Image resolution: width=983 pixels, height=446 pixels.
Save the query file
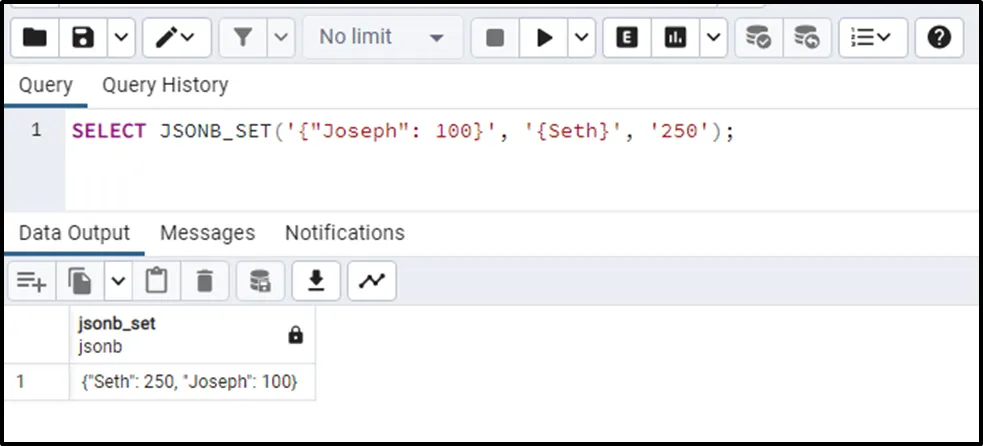pyautogui.click(x=83, y=38)
